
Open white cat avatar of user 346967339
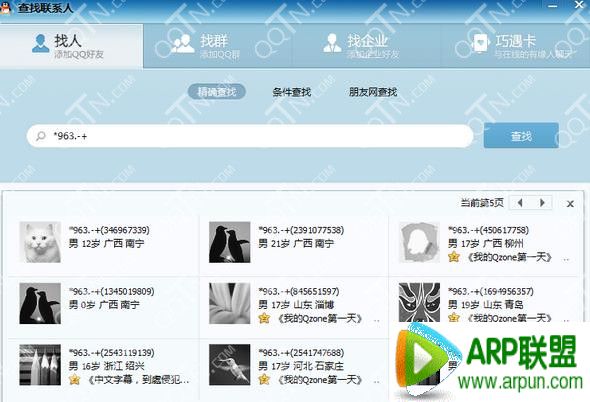(40, 242)
